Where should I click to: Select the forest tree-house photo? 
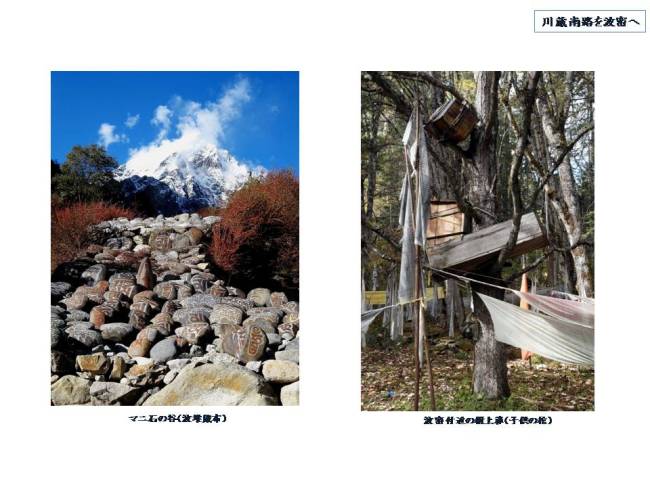[x=478, y=241]
